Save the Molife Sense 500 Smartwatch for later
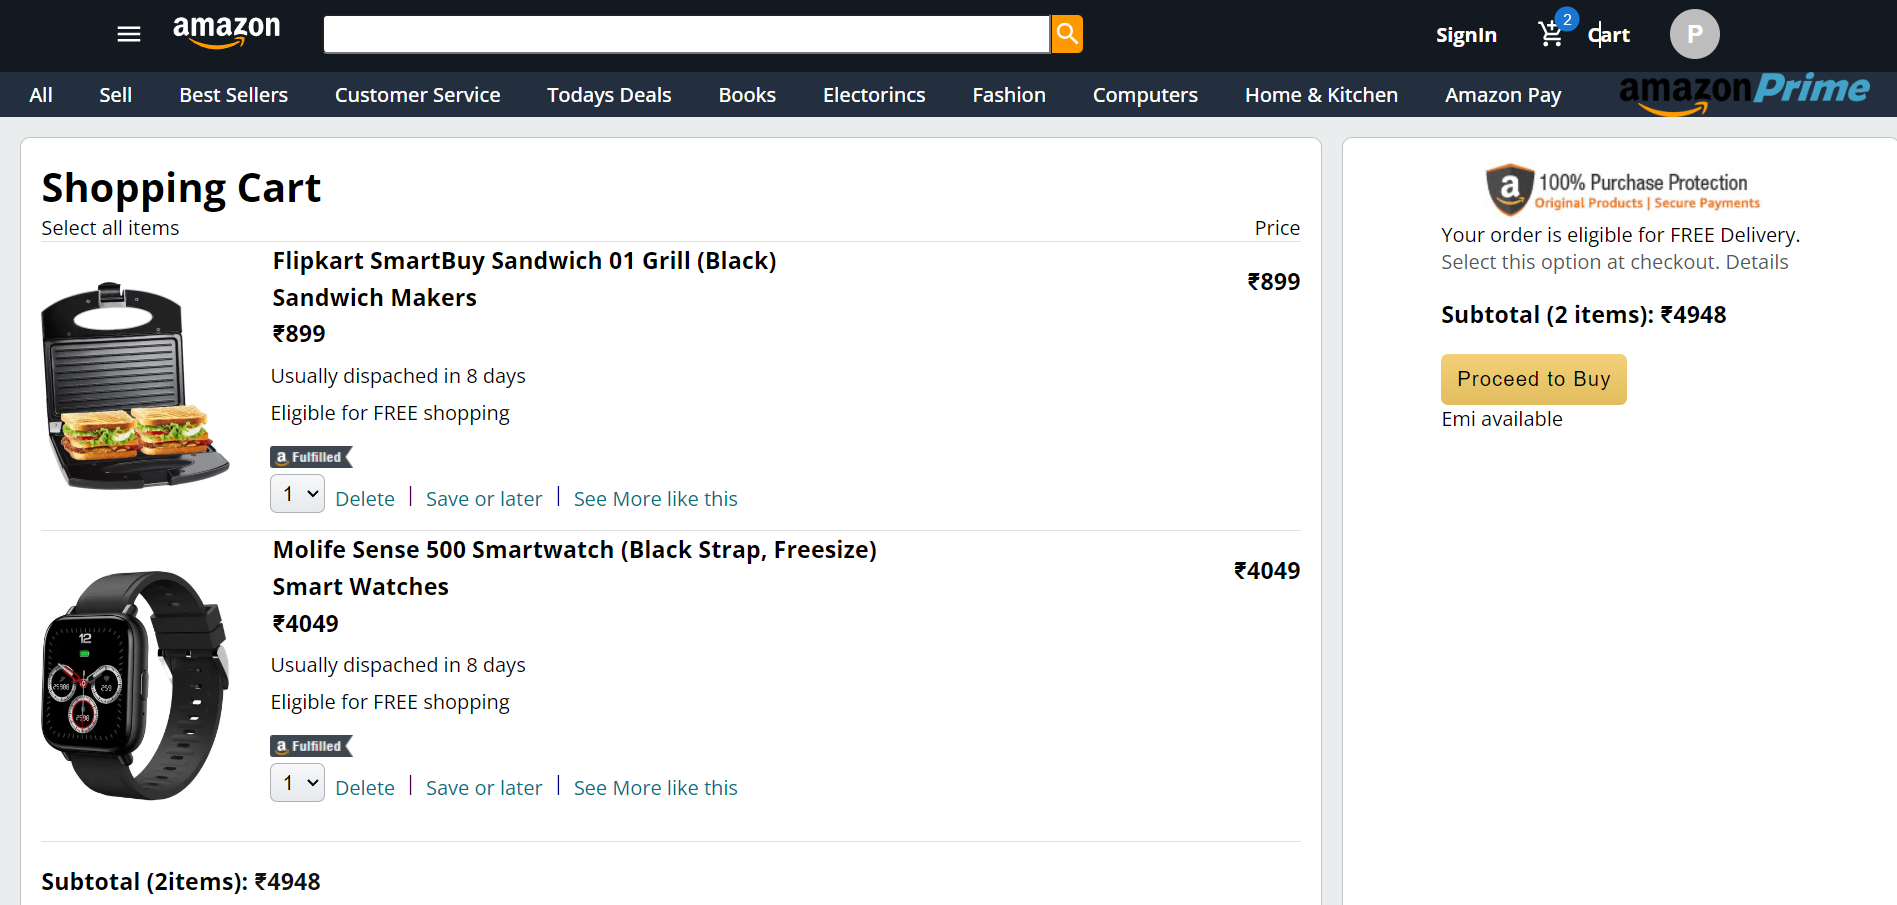This screenshot has height=905, width=1897. coord(483,787)
